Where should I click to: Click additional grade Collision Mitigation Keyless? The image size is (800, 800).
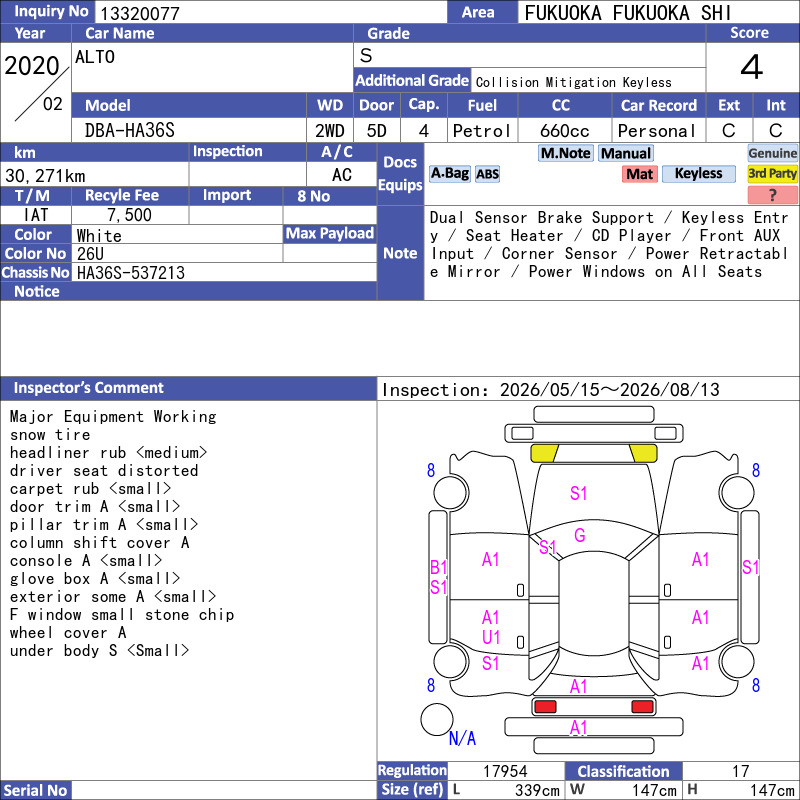point(573,82)
